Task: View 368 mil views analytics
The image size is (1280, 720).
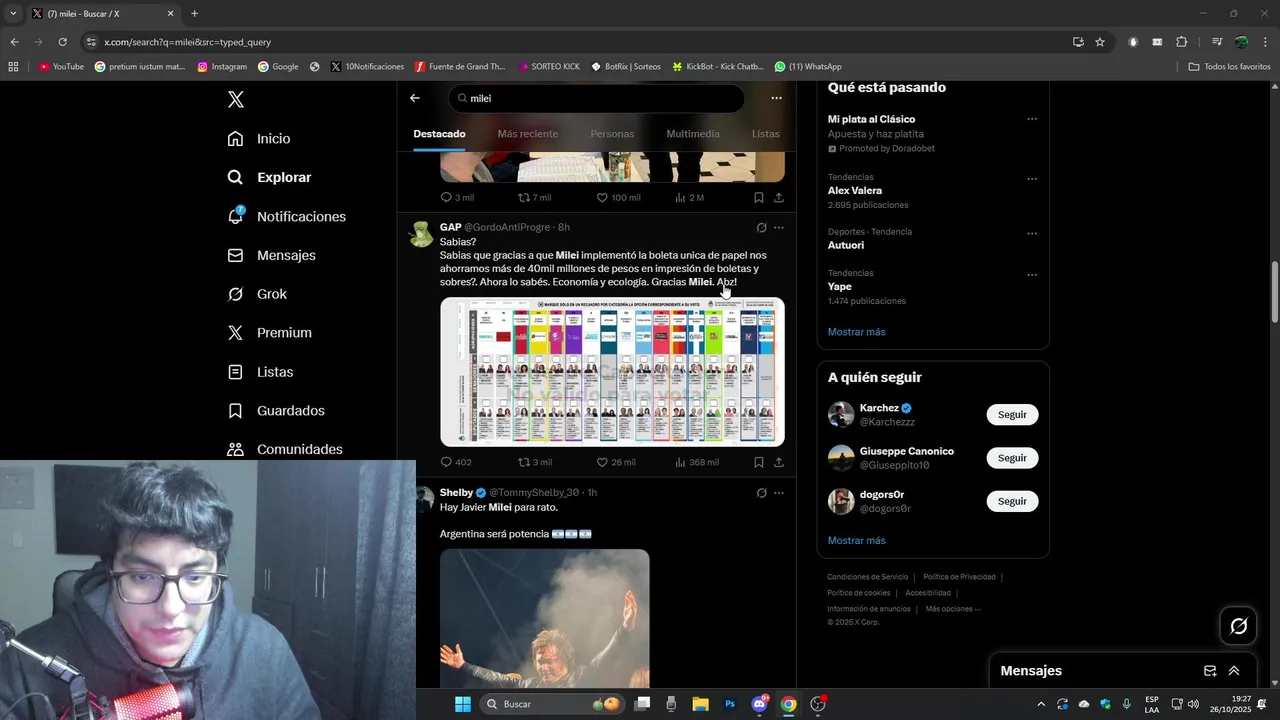Action: [x=696, y=462]
